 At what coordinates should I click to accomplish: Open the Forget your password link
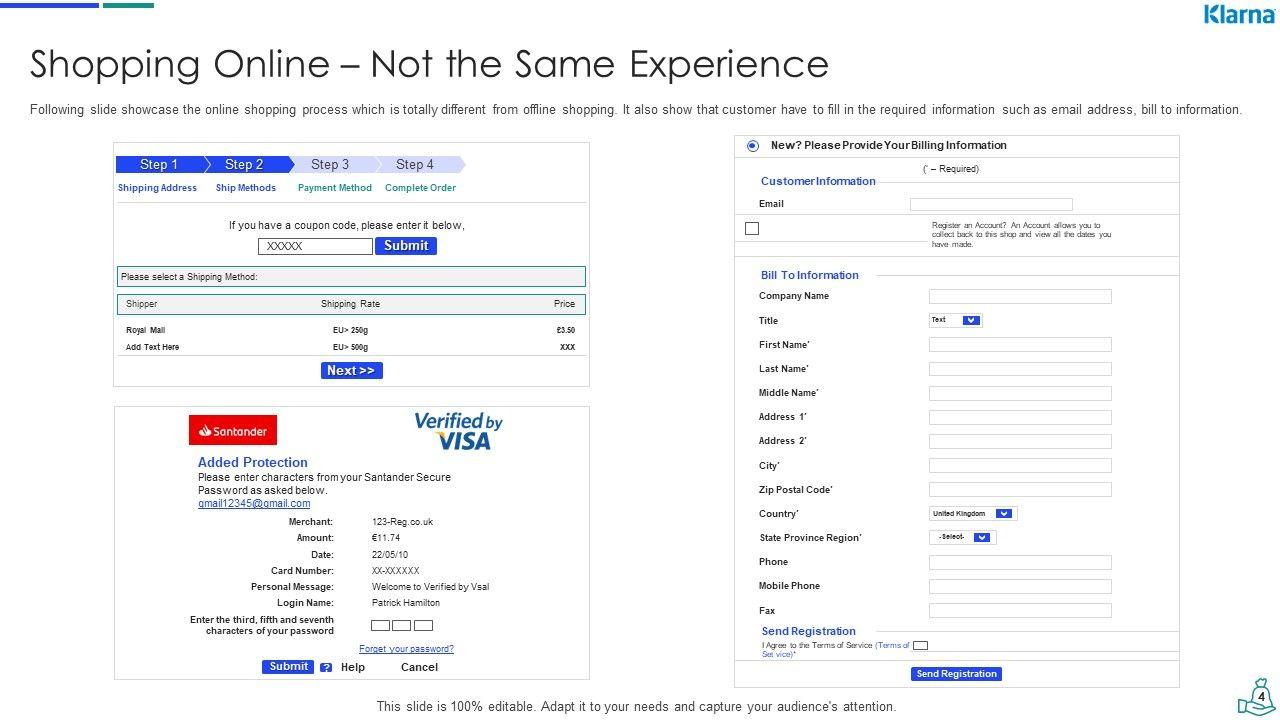[406, 649]
